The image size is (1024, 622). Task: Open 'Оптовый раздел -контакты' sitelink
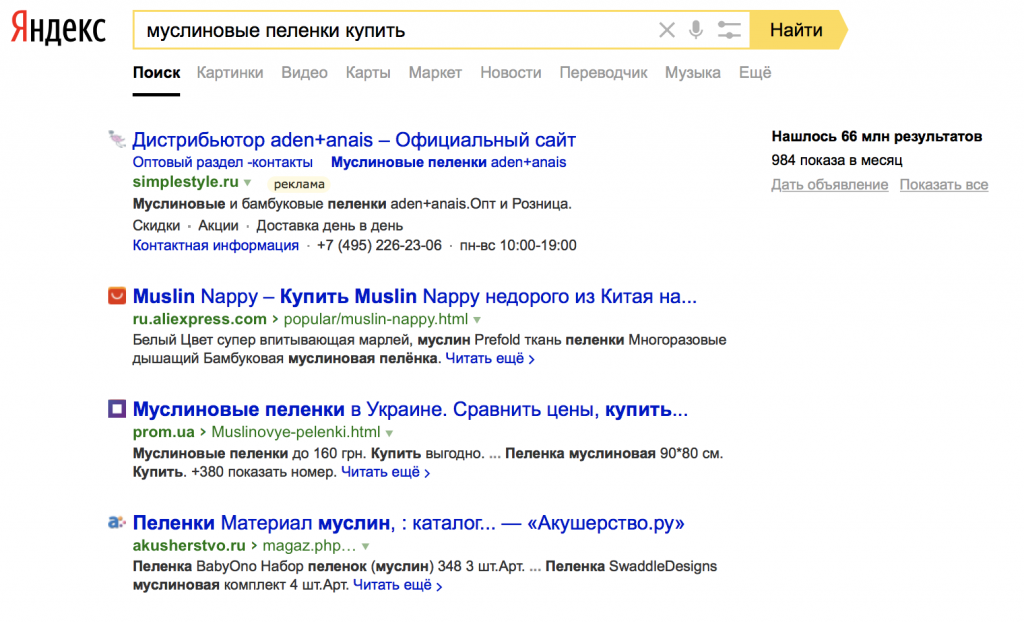tap(223, 162)
